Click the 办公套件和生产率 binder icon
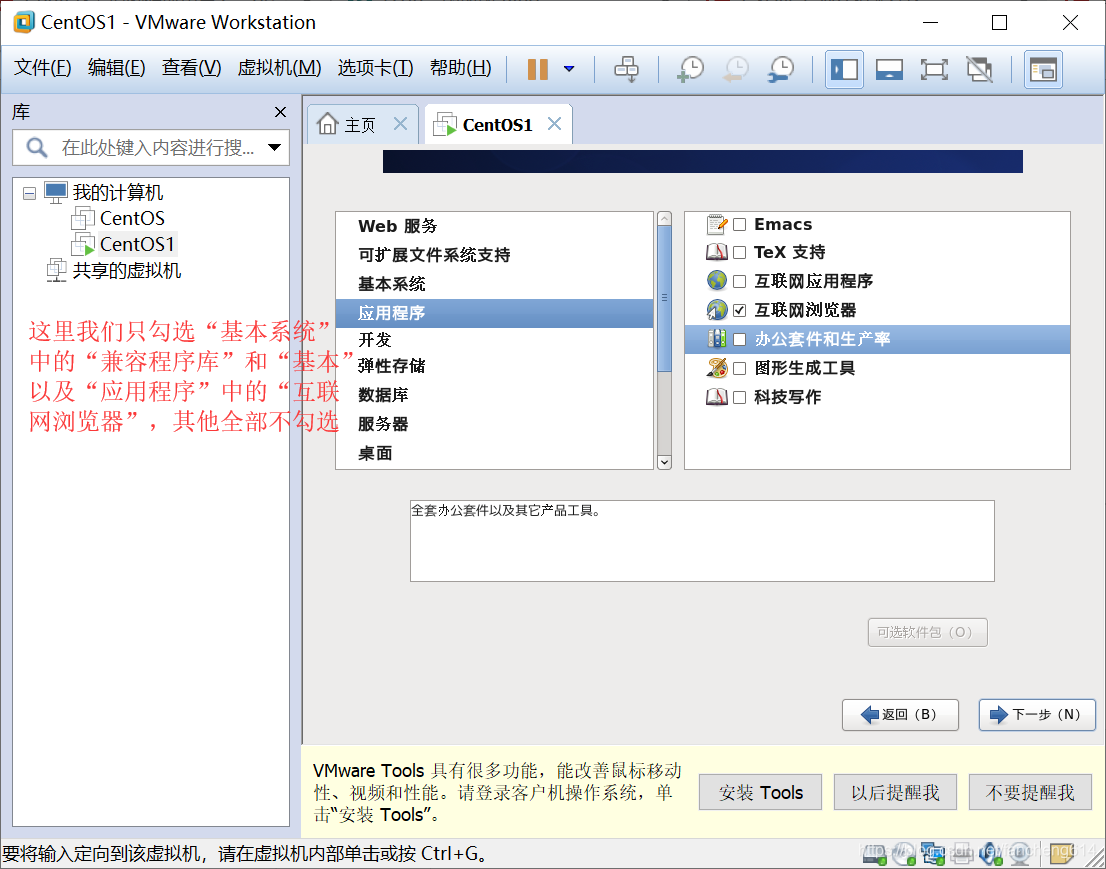The width and height of the screenshot is (1106, 869). pos(717,339)
